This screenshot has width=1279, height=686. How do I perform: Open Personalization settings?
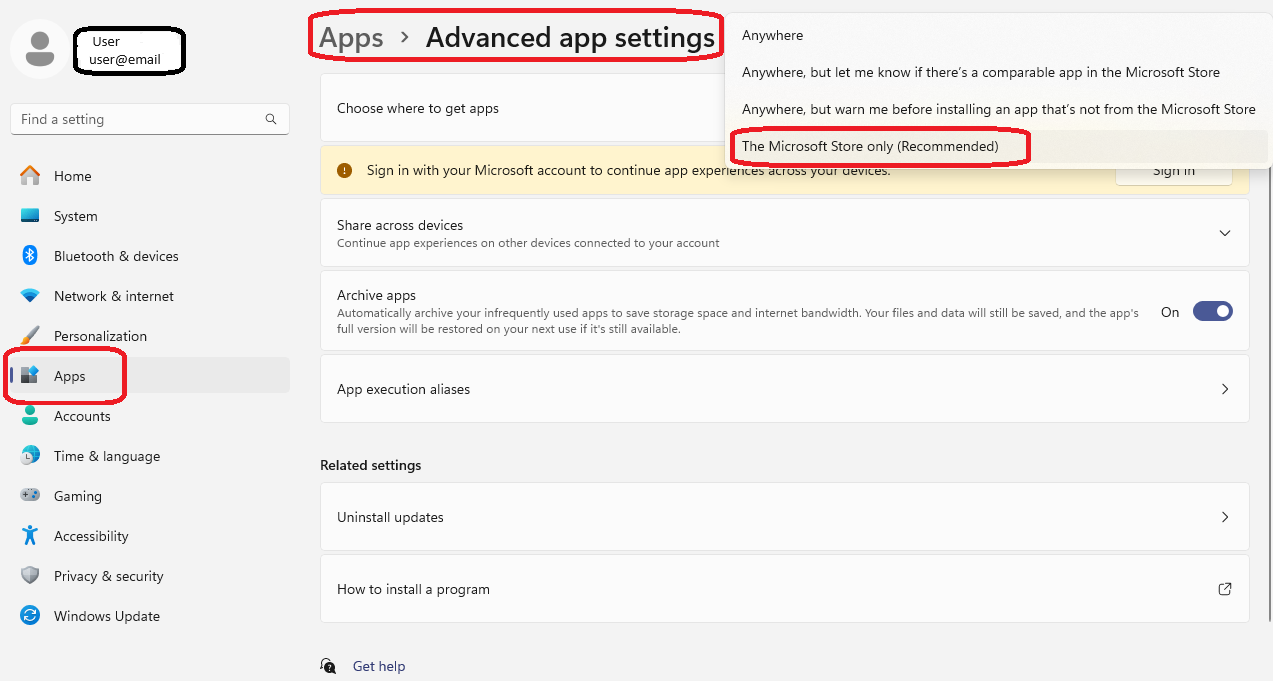click(x=150, y=336)
